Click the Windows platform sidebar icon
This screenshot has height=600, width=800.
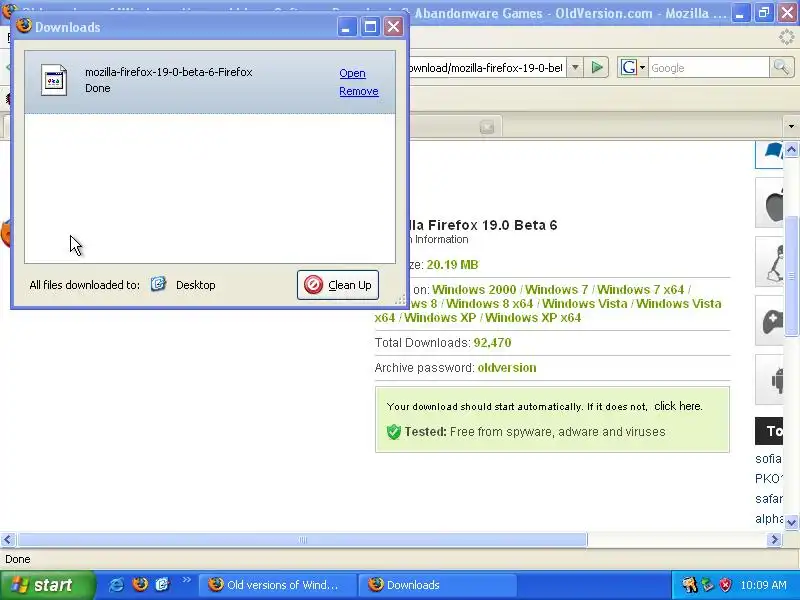[770, 155]
